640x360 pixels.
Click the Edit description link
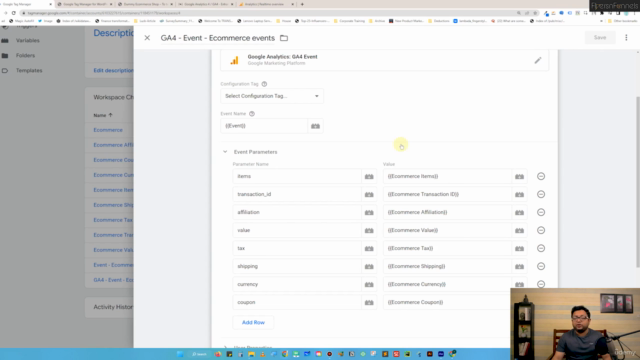coord(113,70)
